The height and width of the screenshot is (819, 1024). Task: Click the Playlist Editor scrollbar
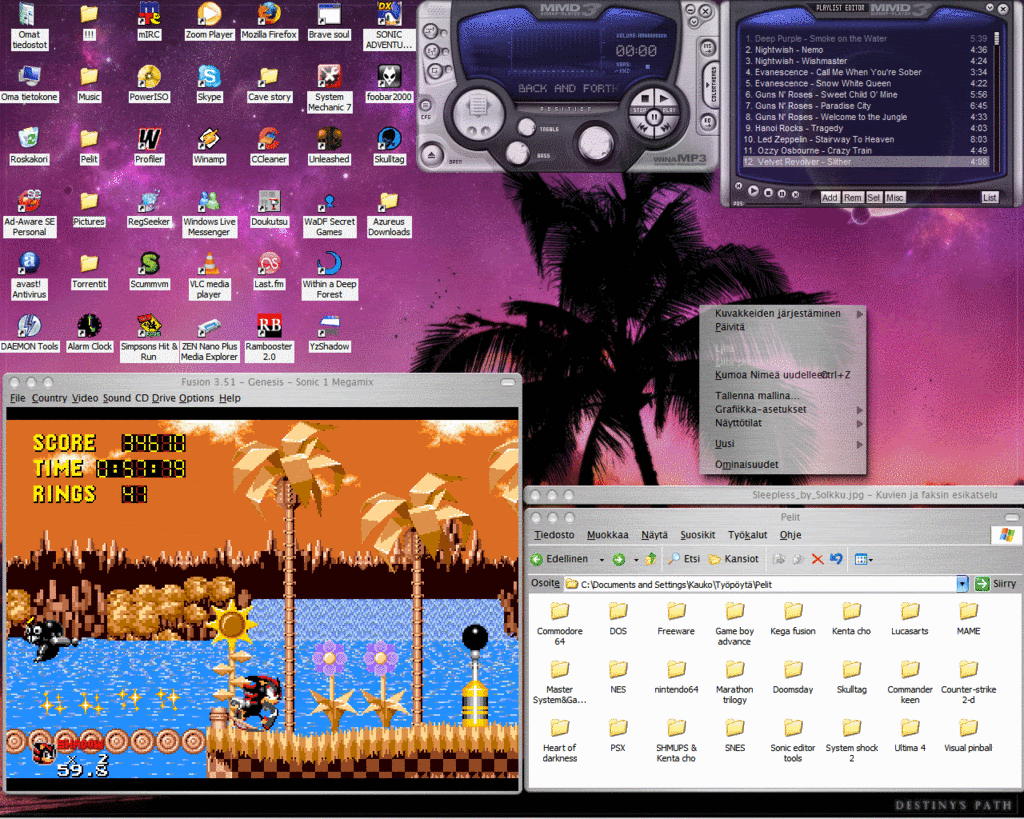[997, 101]
